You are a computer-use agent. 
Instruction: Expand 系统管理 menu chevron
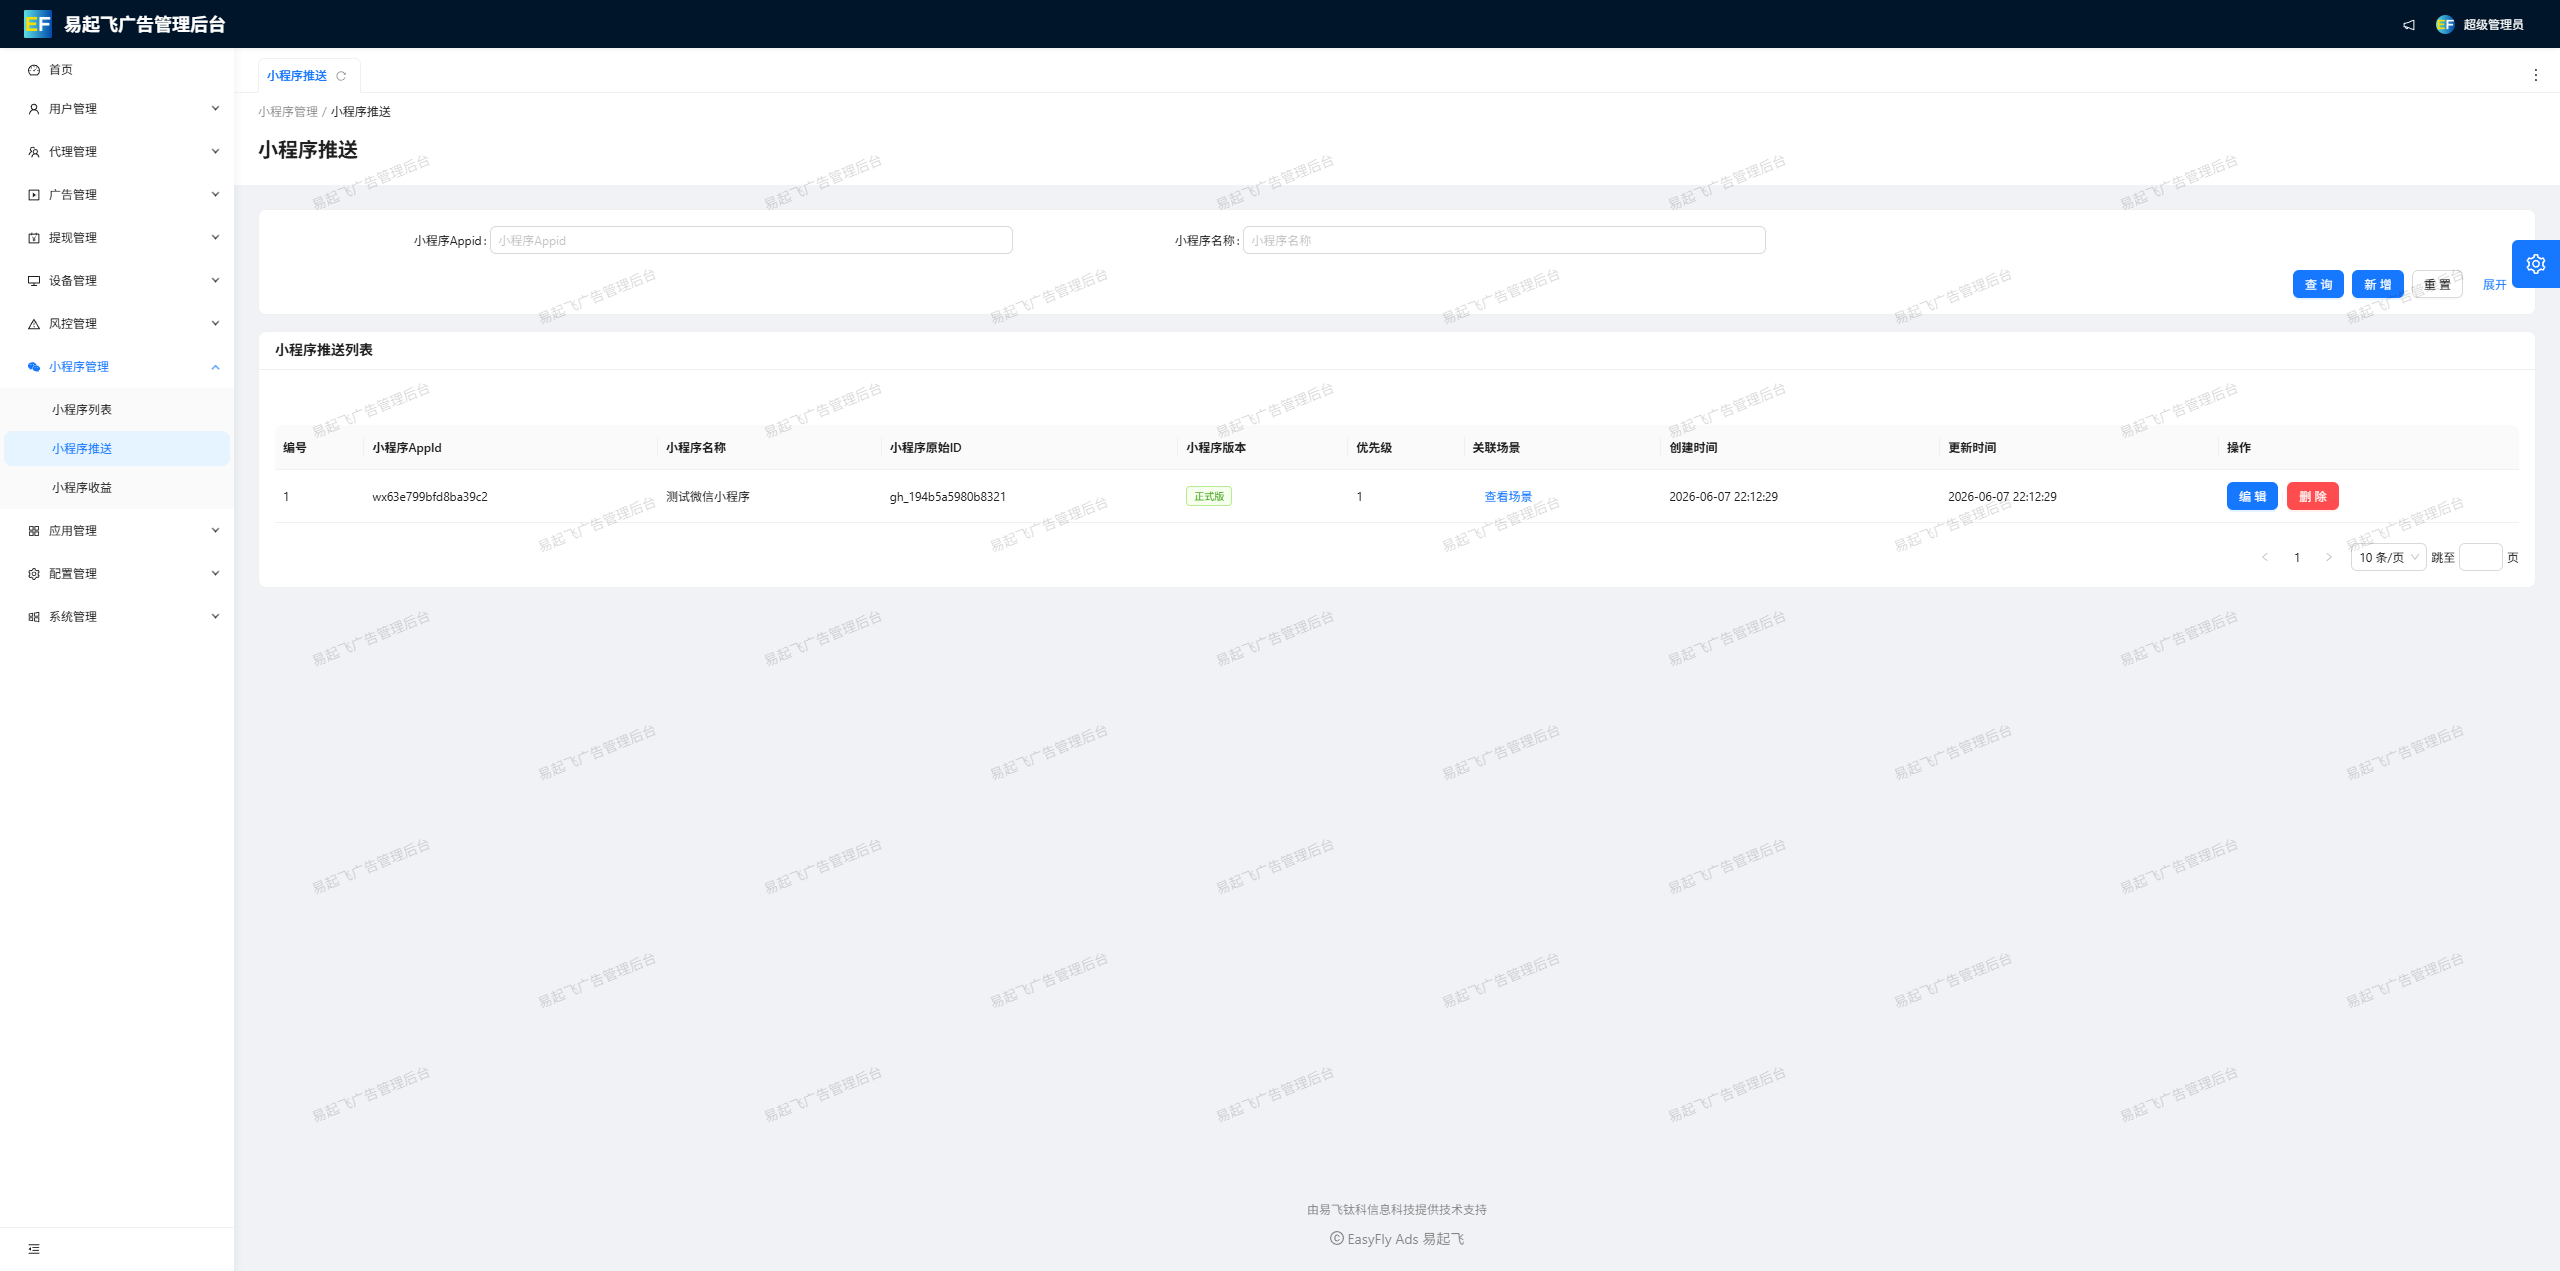point(215,616)
